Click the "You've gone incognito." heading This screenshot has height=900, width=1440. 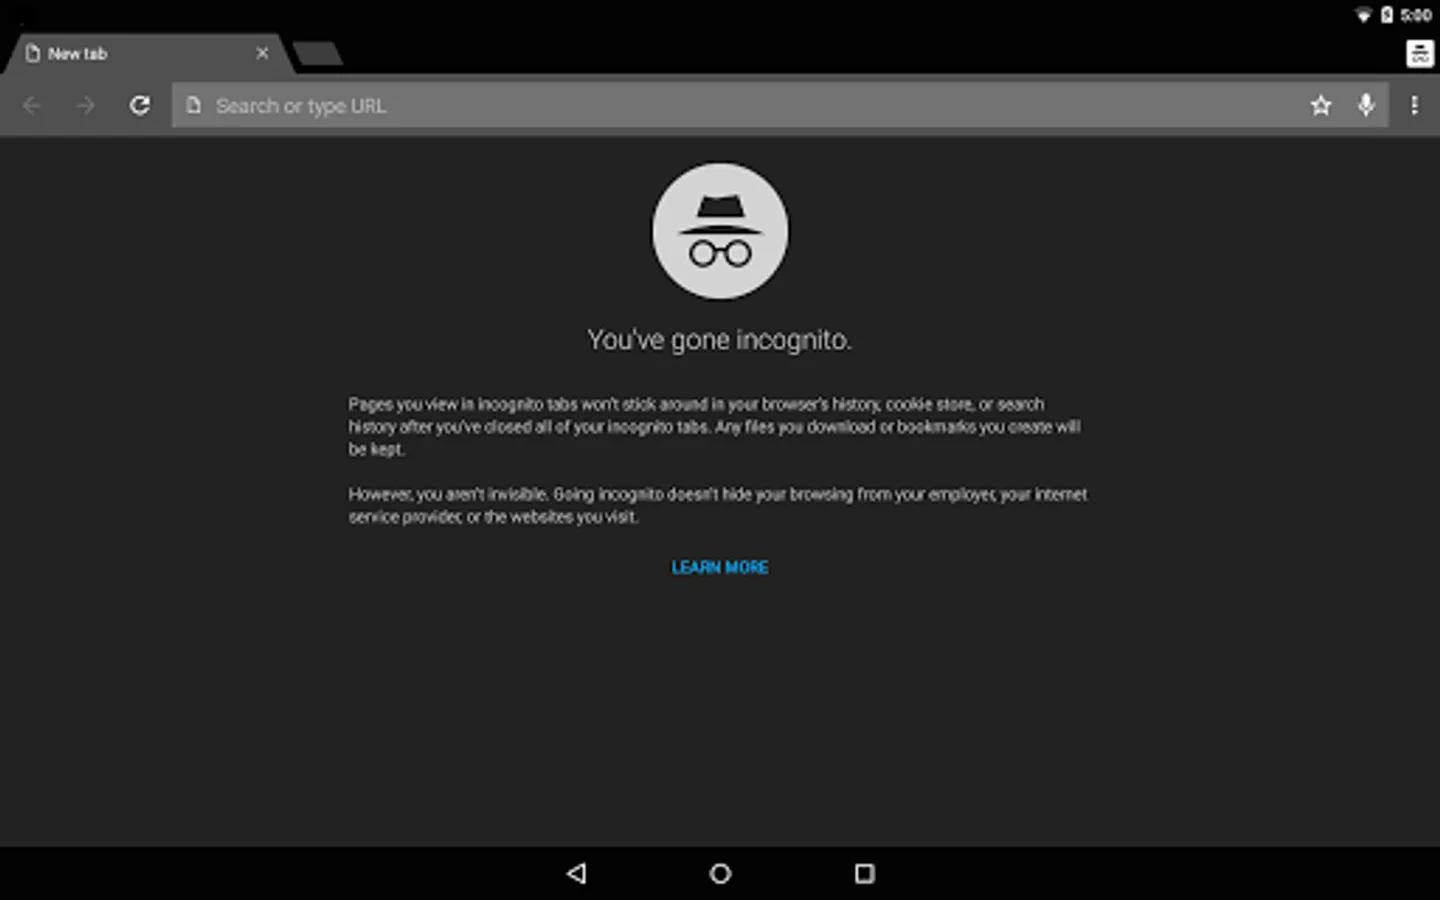pyautogui.click(x=719, y=340)
